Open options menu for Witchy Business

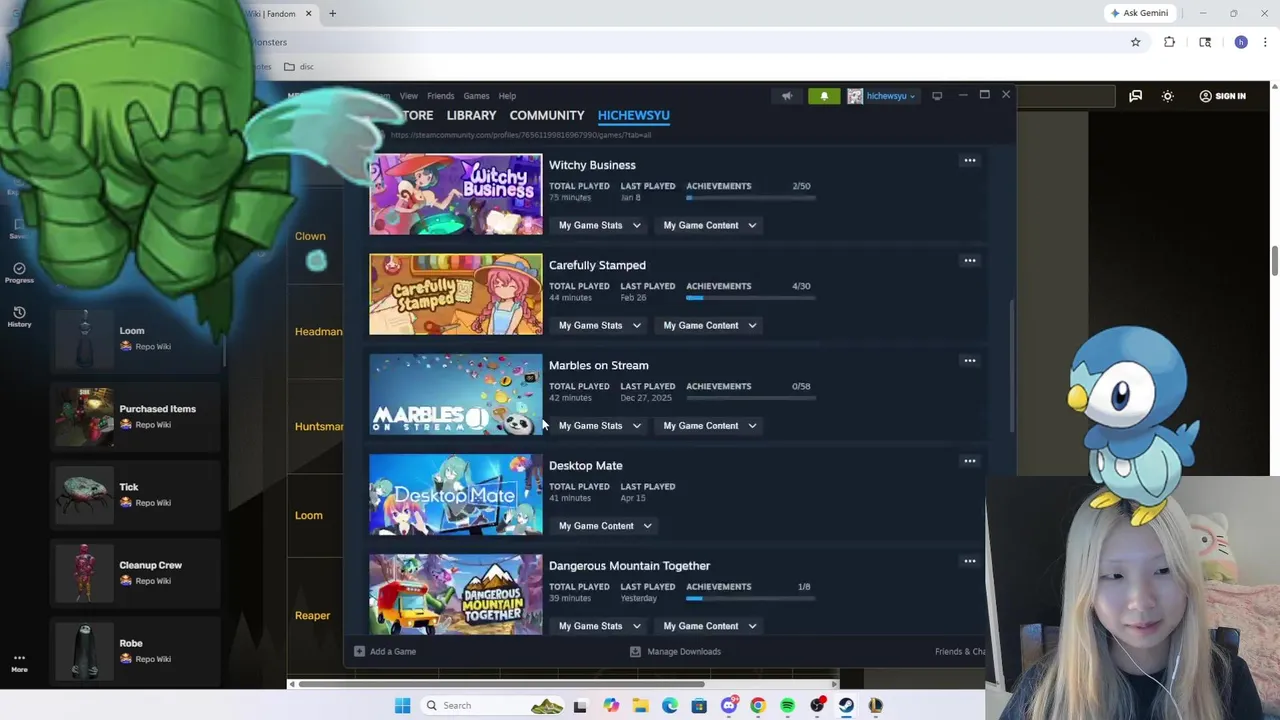pos(969,160)
